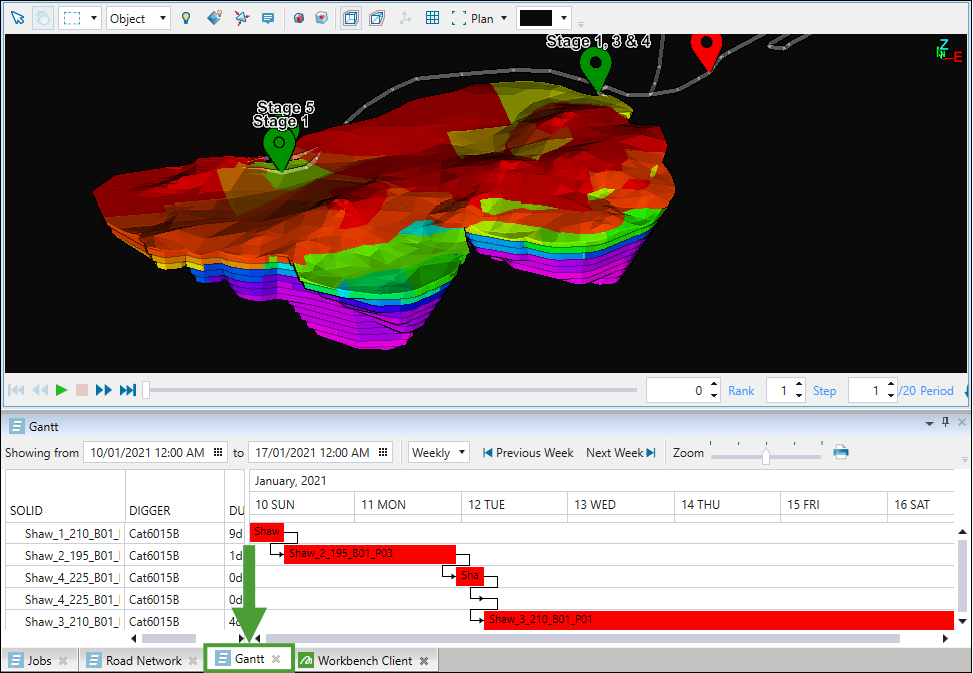Click the Gantt print icon
973x673 pixels.
click(841, 452)
